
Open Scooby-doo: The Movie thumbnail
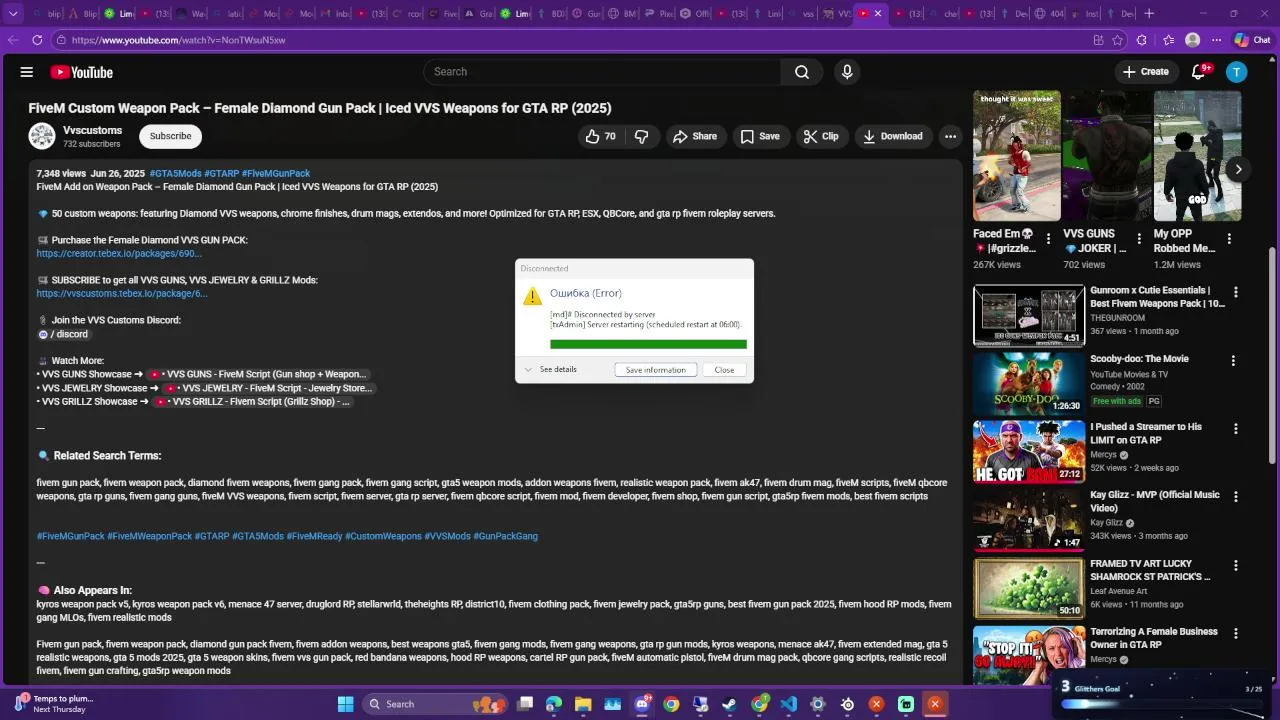(x=1029, y=383)
